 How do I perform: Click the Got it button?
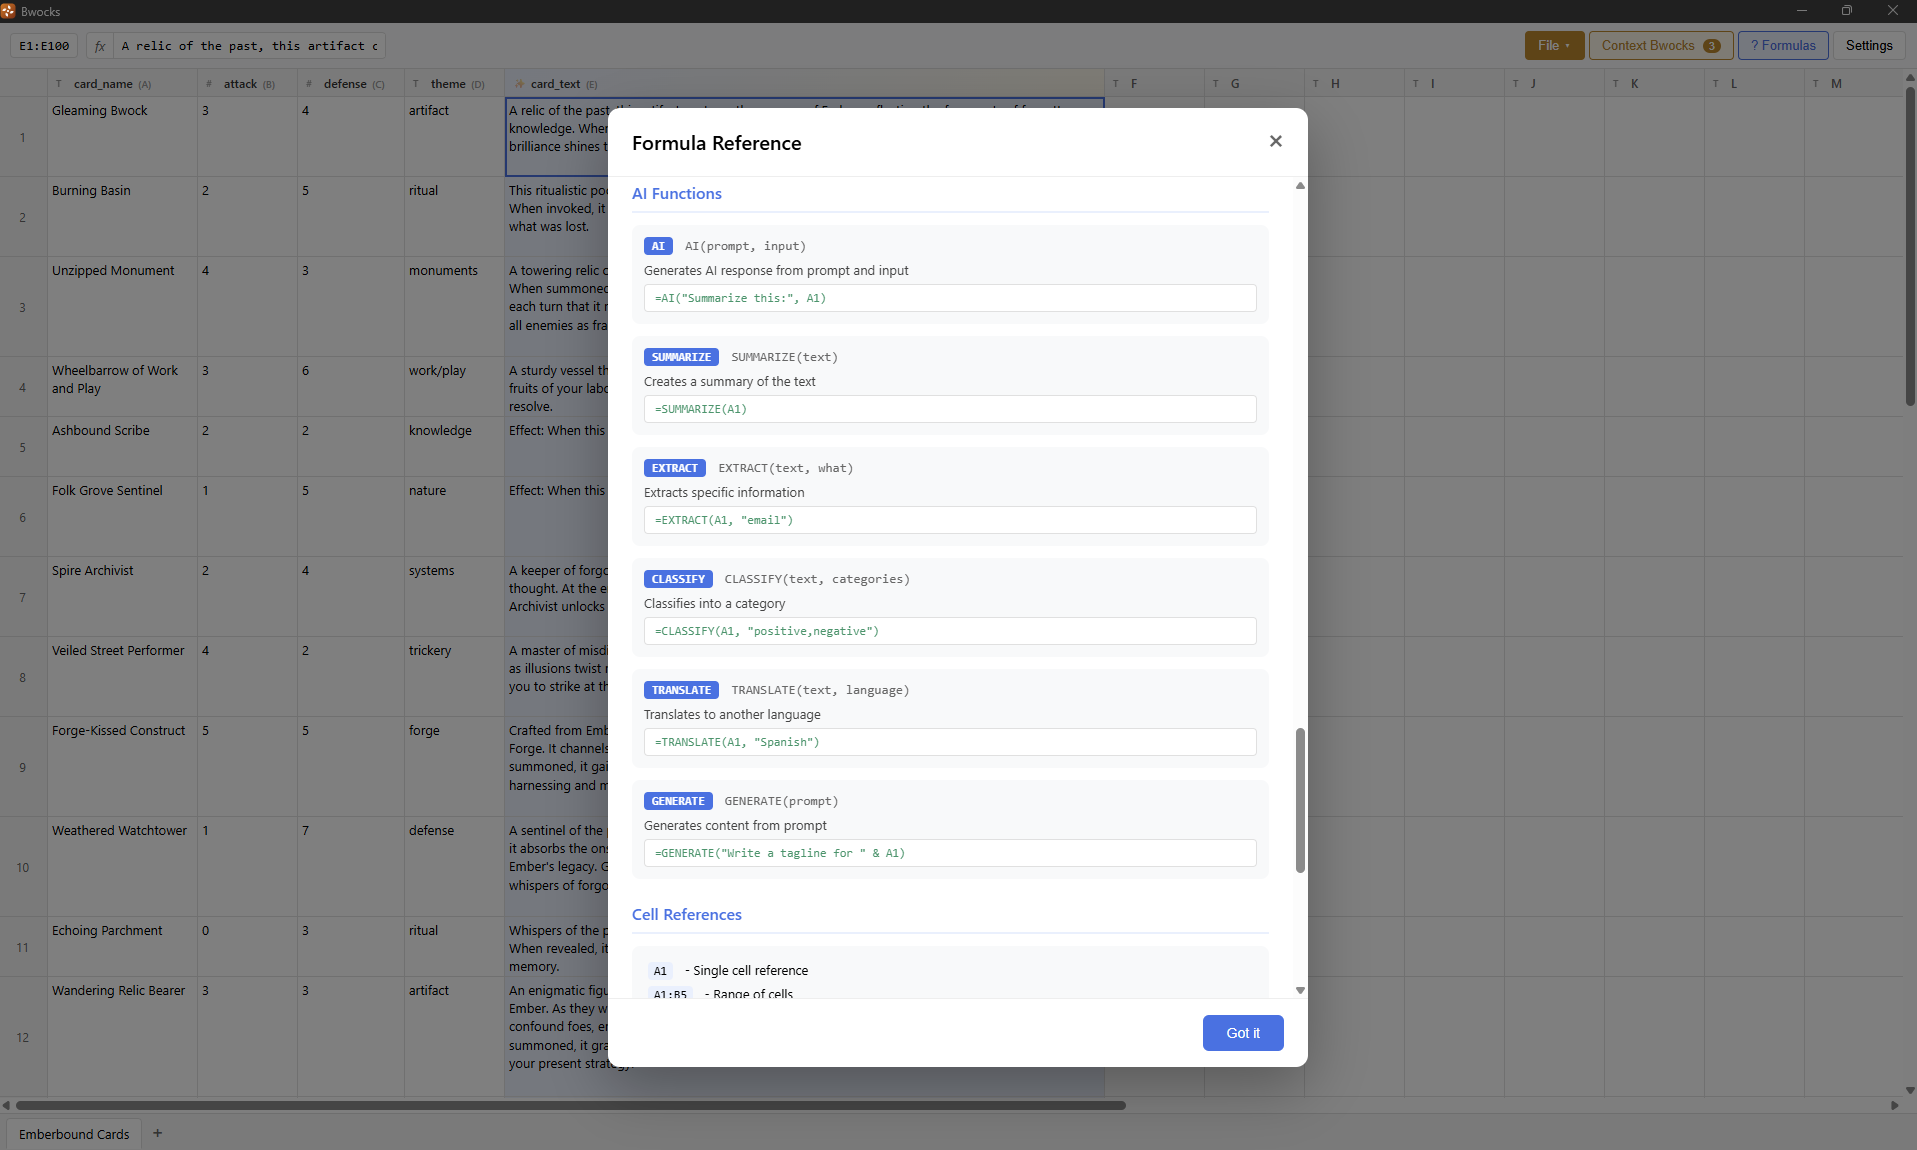click(x=1242, y=1033)
